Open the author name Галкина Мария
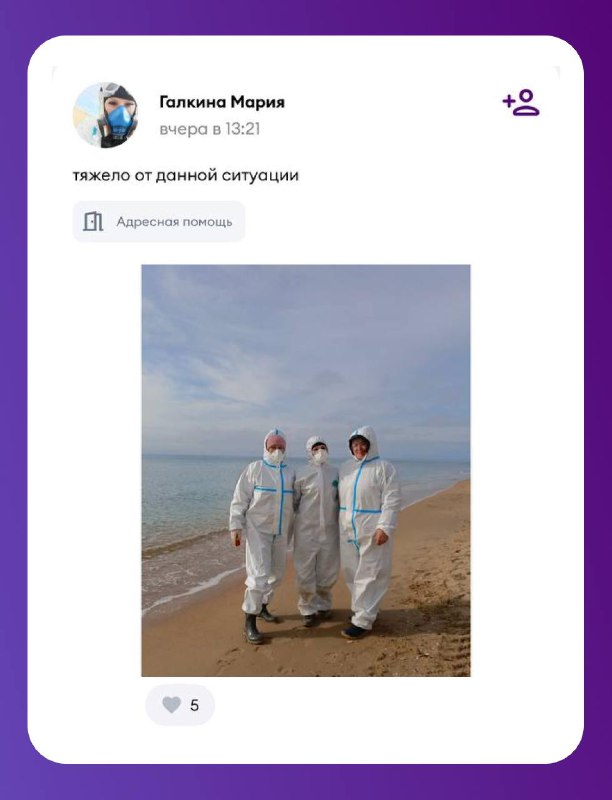 pos(222,102)
